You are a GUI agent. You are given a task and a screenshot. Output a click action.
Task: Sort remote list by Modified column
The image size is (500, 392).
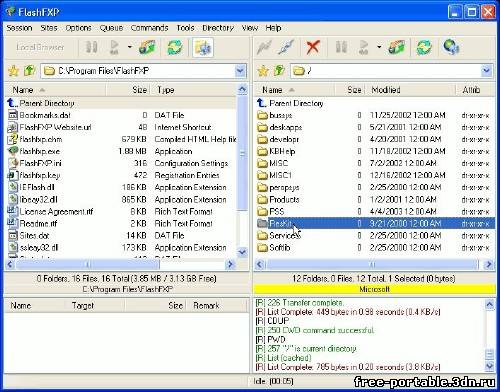[x=409, y=90]
